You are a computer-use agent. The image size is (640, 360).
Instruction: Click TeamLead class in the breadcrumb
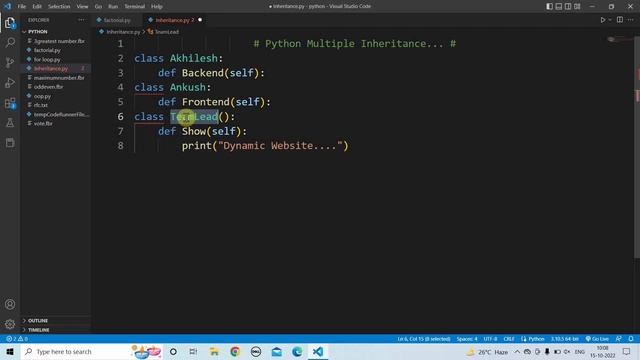[167, 32]
